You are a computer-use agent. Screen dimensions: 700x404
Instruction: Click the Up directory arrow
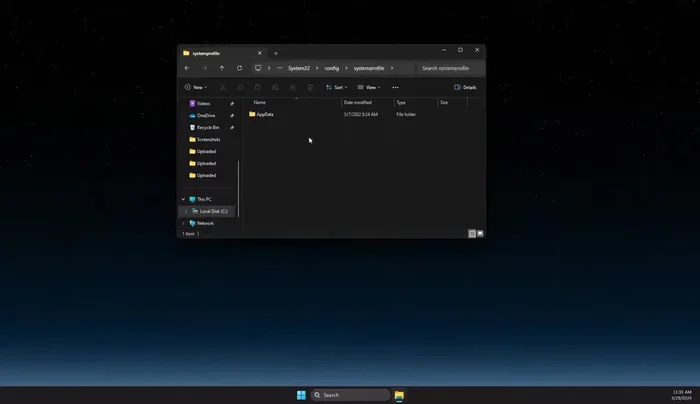coord(222,68)
